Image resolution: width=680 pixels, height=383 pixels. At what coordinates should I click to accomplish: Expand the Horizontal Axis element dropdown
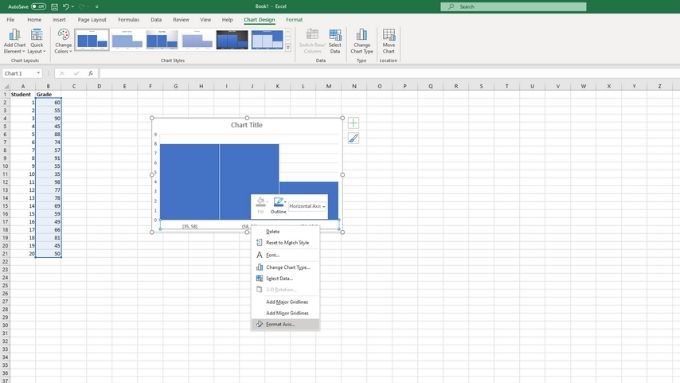click(x=307, y=206)
